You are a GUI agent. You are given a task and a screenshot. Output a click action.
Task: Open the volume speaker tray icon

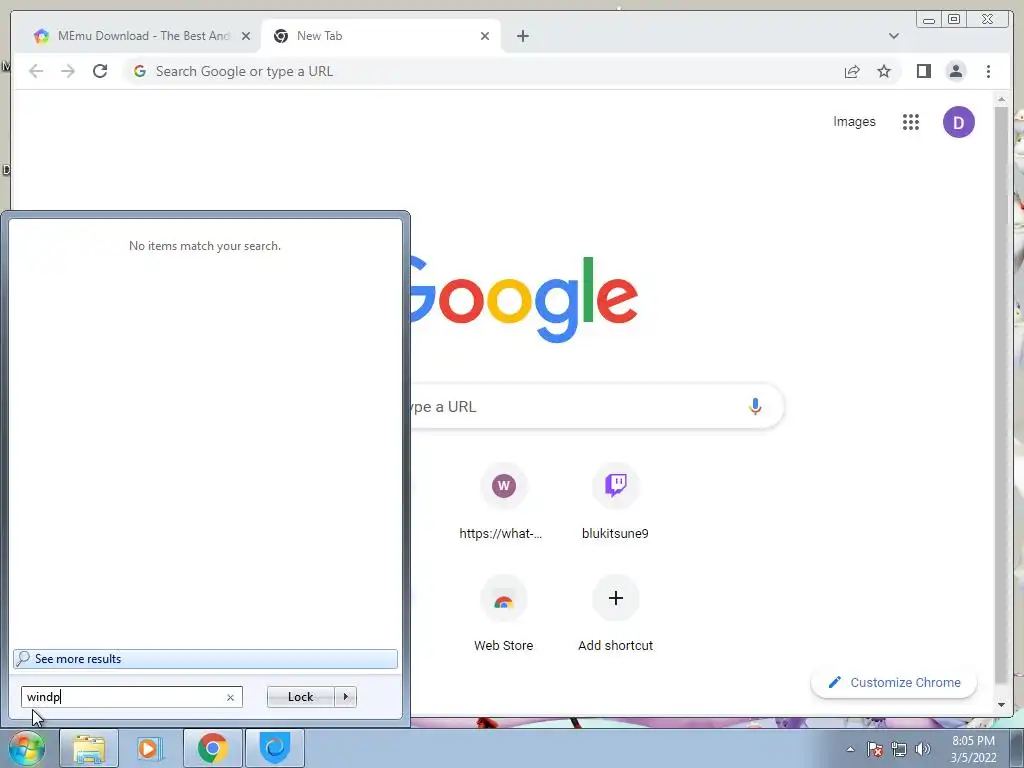click(x=923, y=749)
